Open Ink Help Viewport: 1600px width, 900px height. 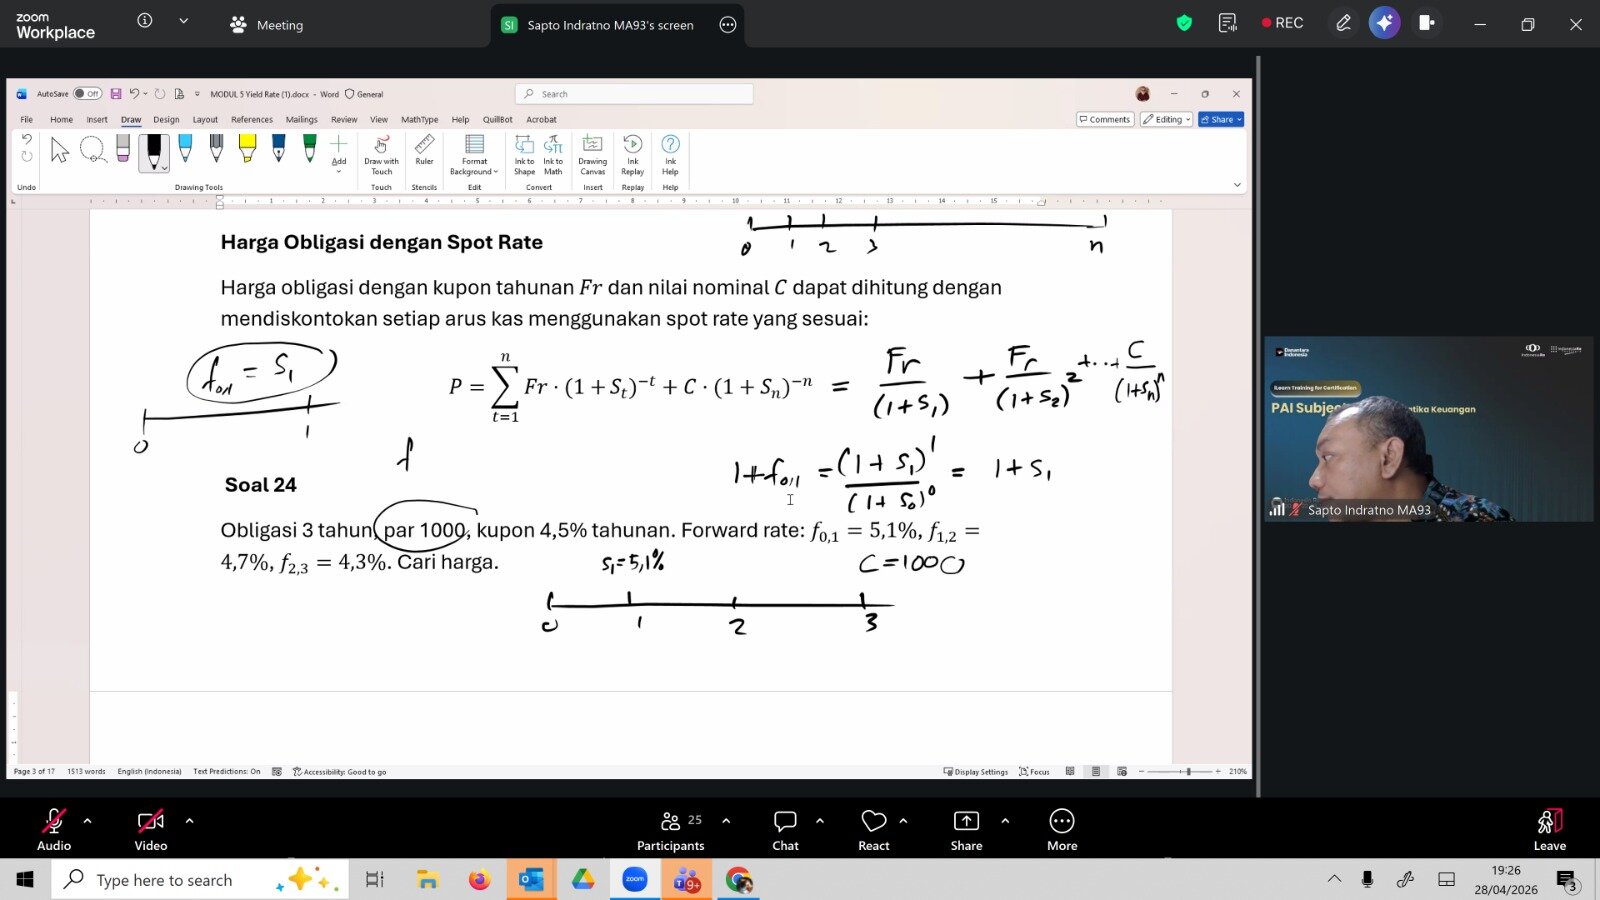point(670,155)
